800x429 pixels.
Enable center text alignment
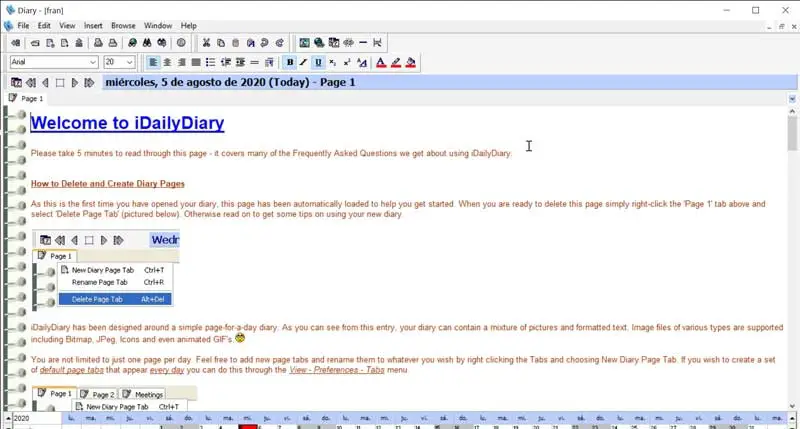click(167, 62)
